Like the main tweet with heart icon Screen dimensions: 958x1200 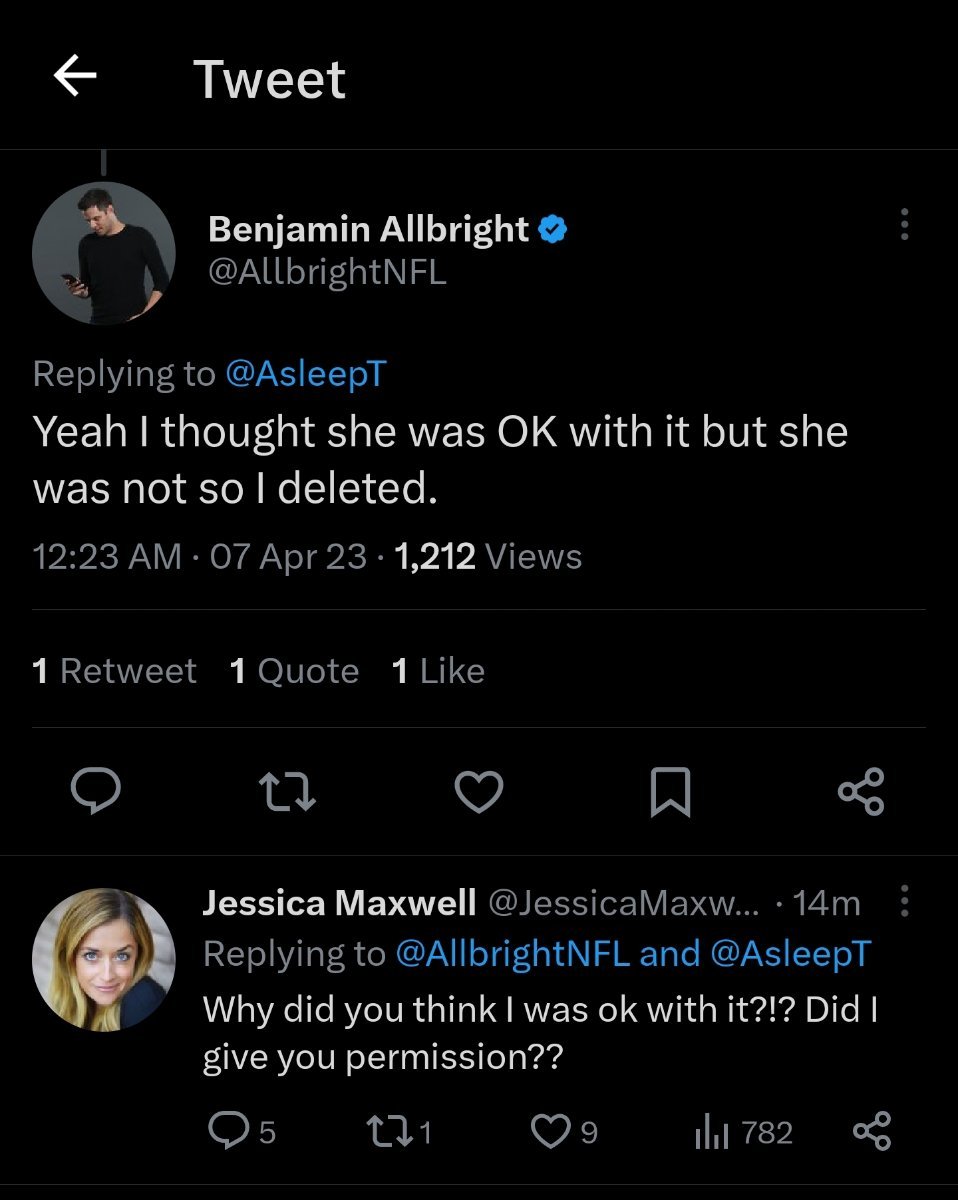point(478,793)
